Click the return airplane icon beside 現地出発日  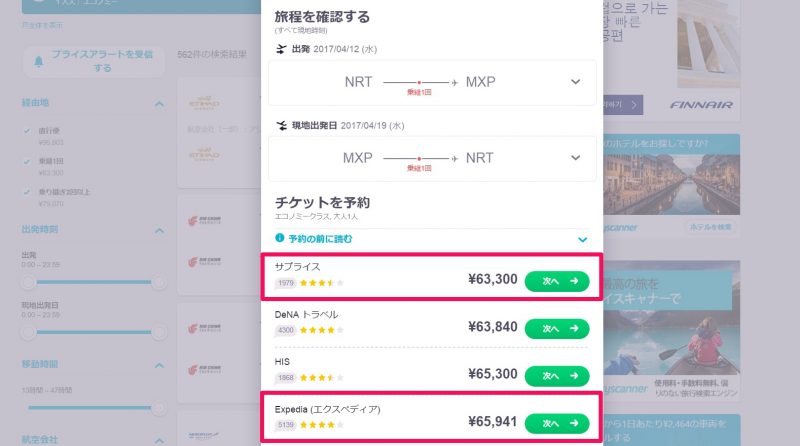click(x=281, y=125)
